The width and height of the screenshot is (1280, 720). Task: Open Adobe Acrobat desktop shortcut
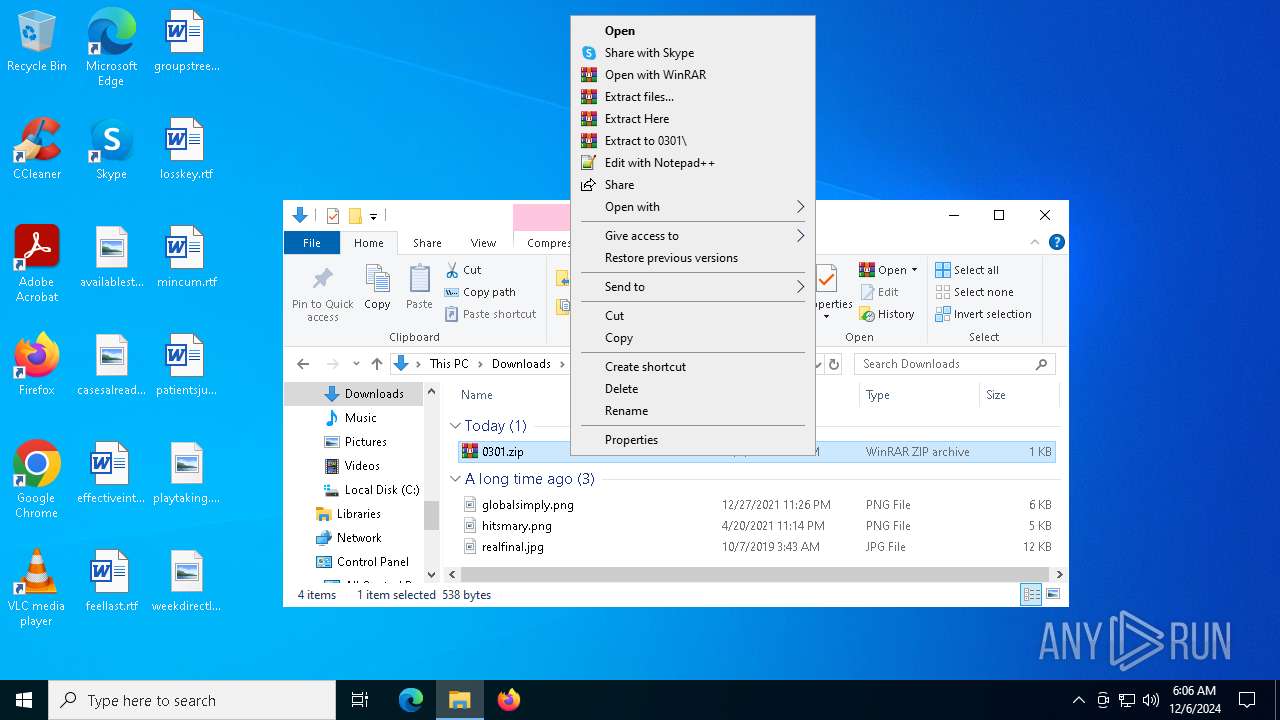coord(37,264)
